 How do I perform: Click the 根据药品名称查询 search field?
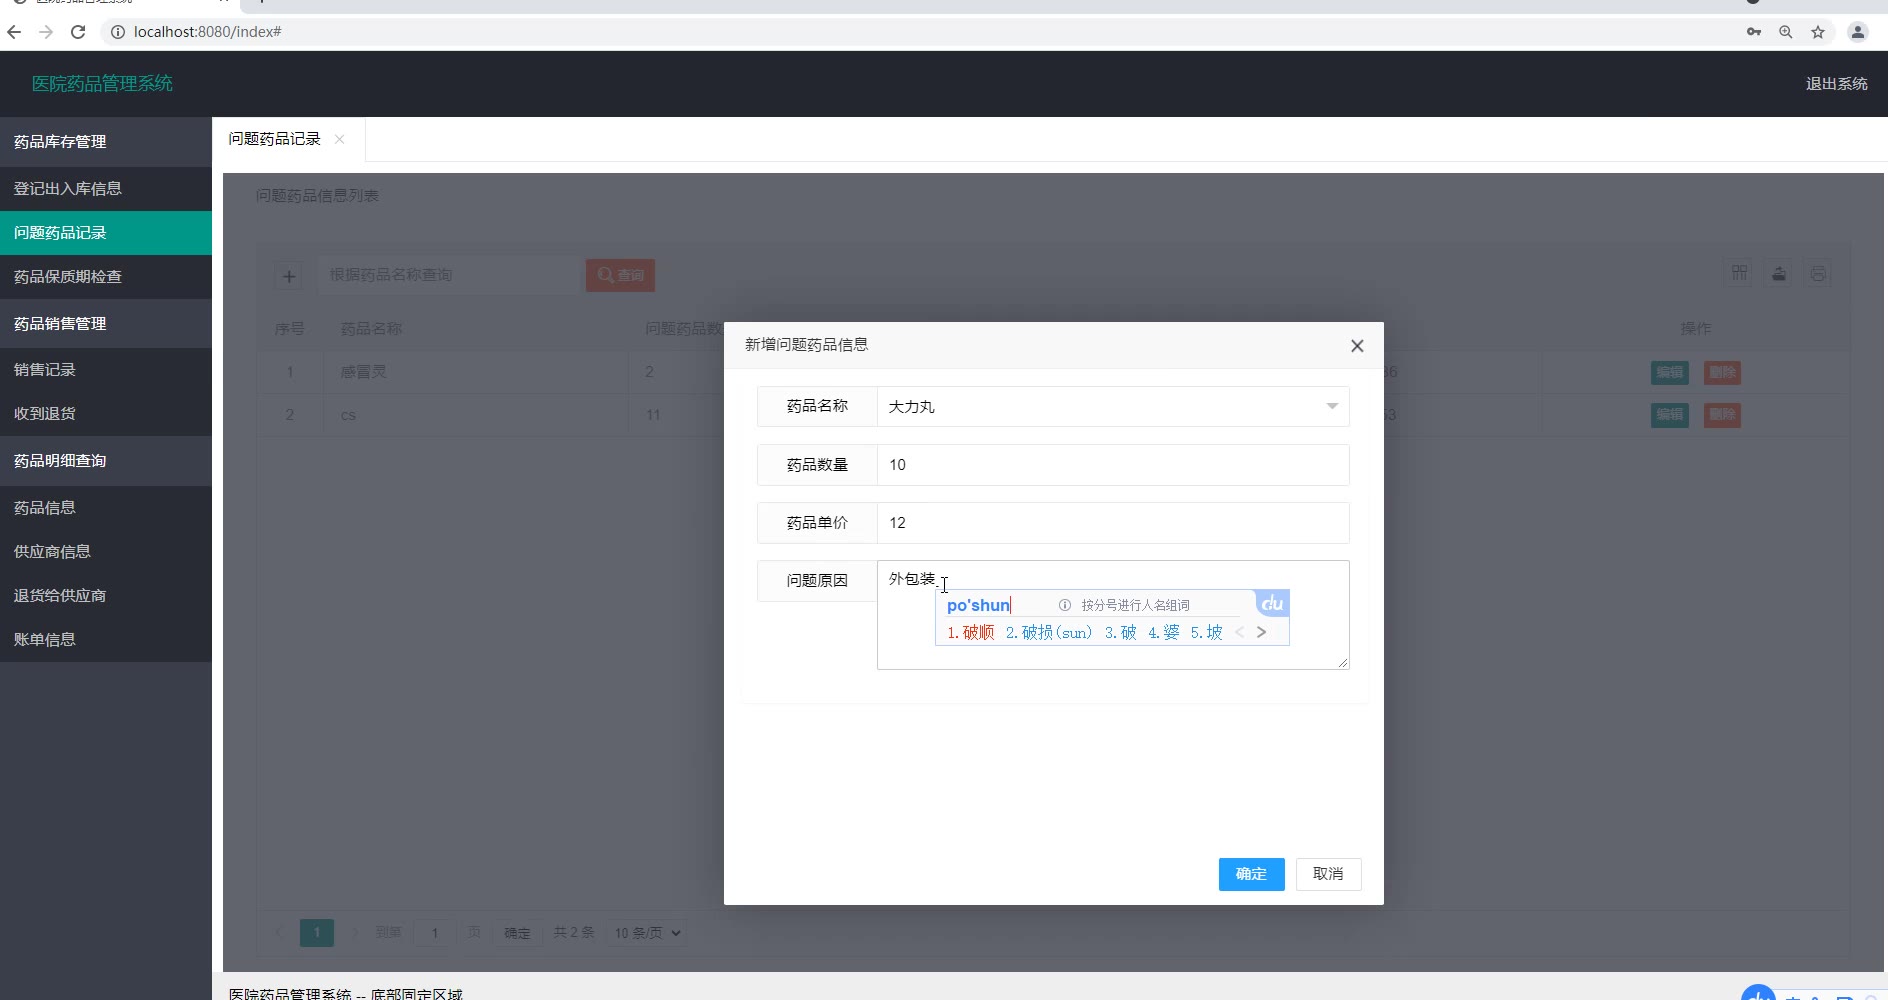450,275
